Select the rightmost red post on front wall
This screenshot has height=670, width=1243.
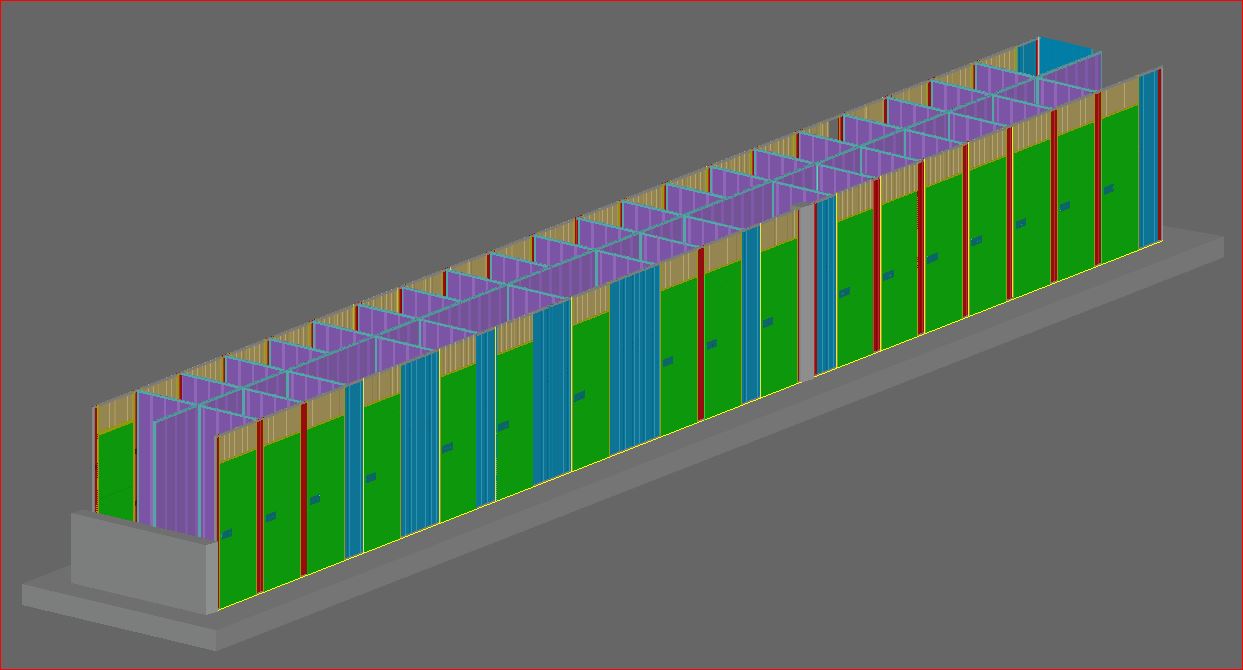click(1097, 180)
